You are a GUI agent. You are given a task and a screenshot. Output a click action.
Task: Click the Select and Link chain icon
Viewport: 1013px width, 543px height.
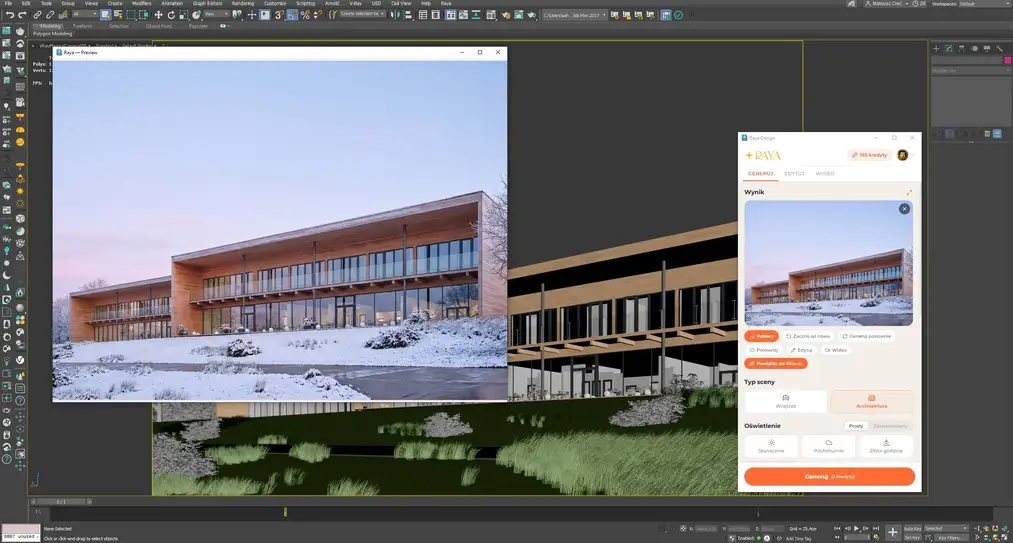38,14
